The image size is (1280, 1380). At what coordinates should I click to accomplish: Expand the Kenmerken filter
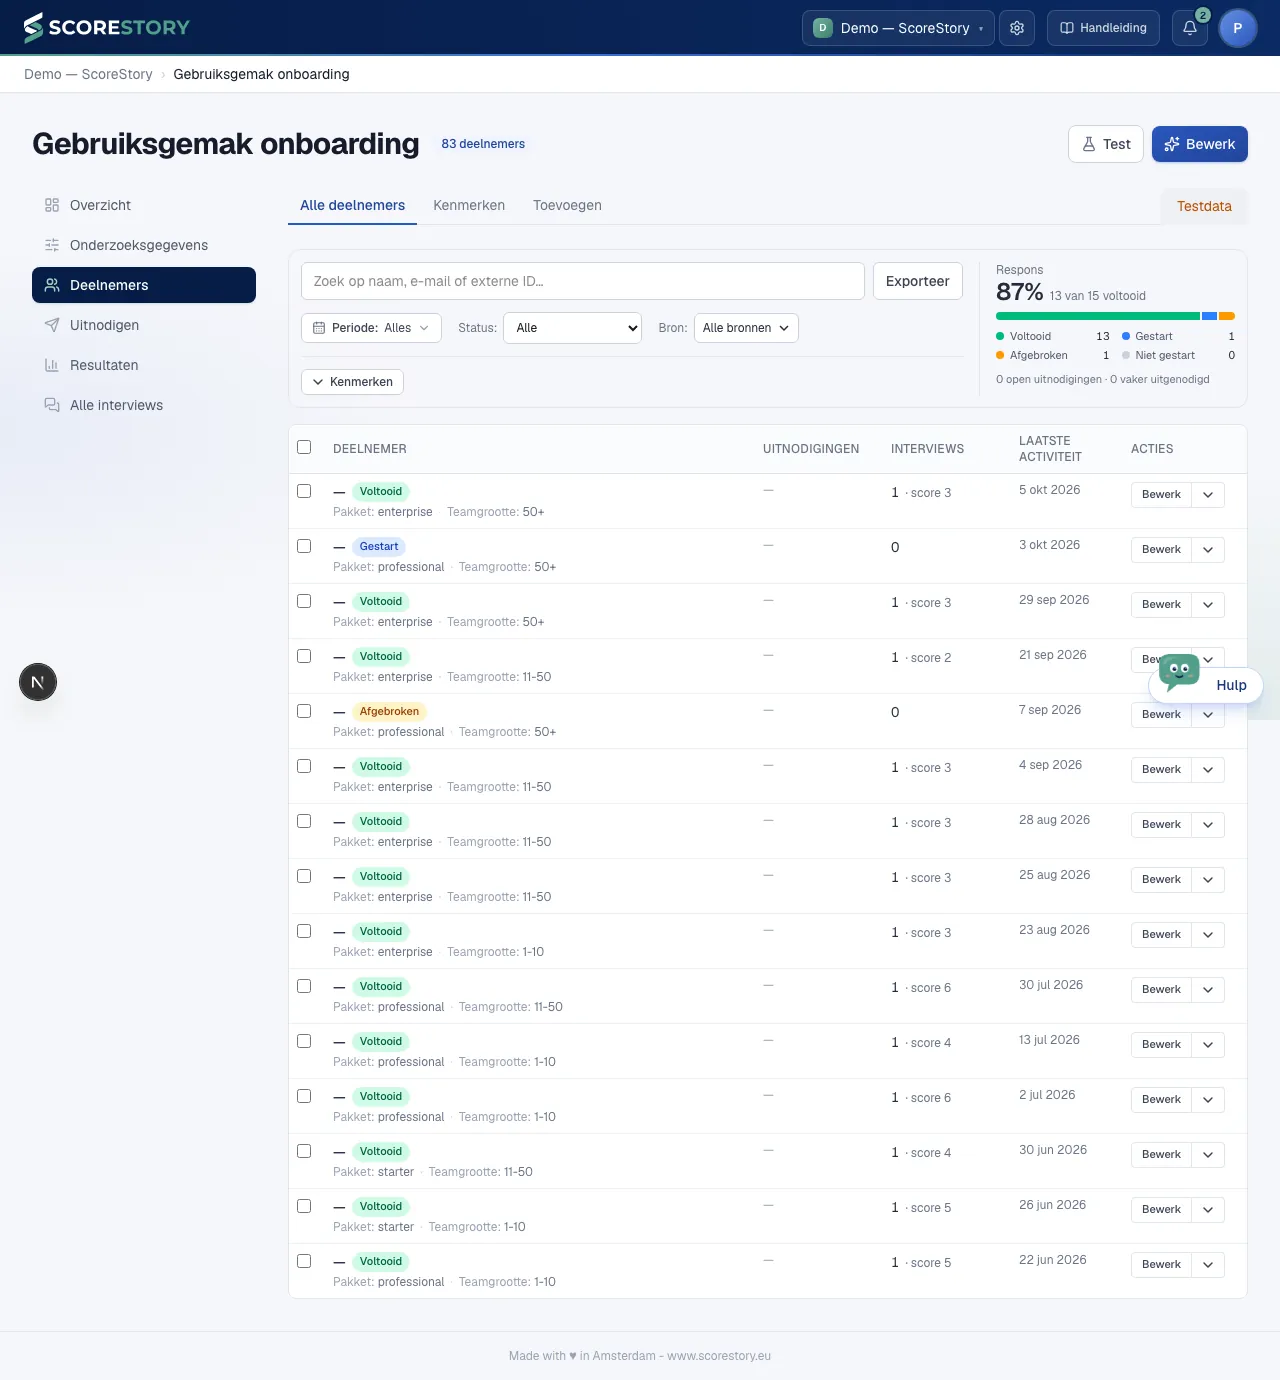(352, 382)
